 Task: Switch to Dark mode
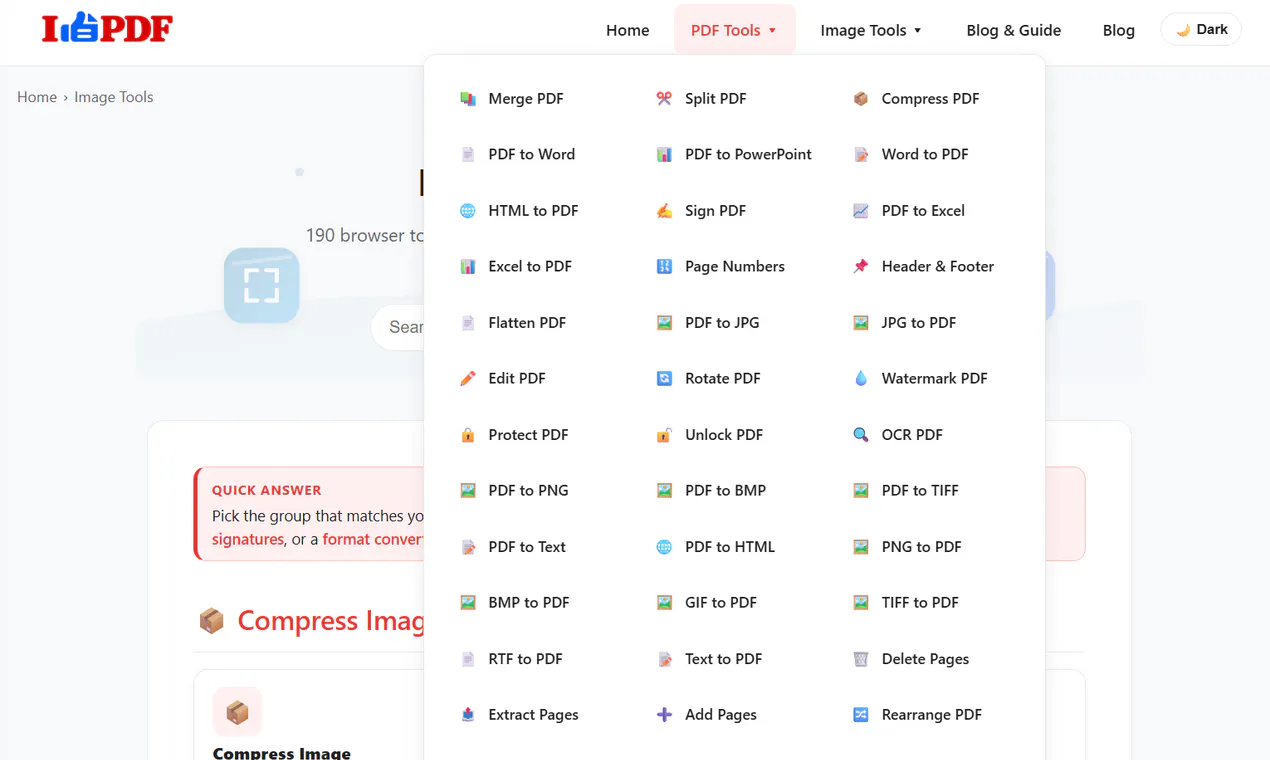coord(1201,30)
